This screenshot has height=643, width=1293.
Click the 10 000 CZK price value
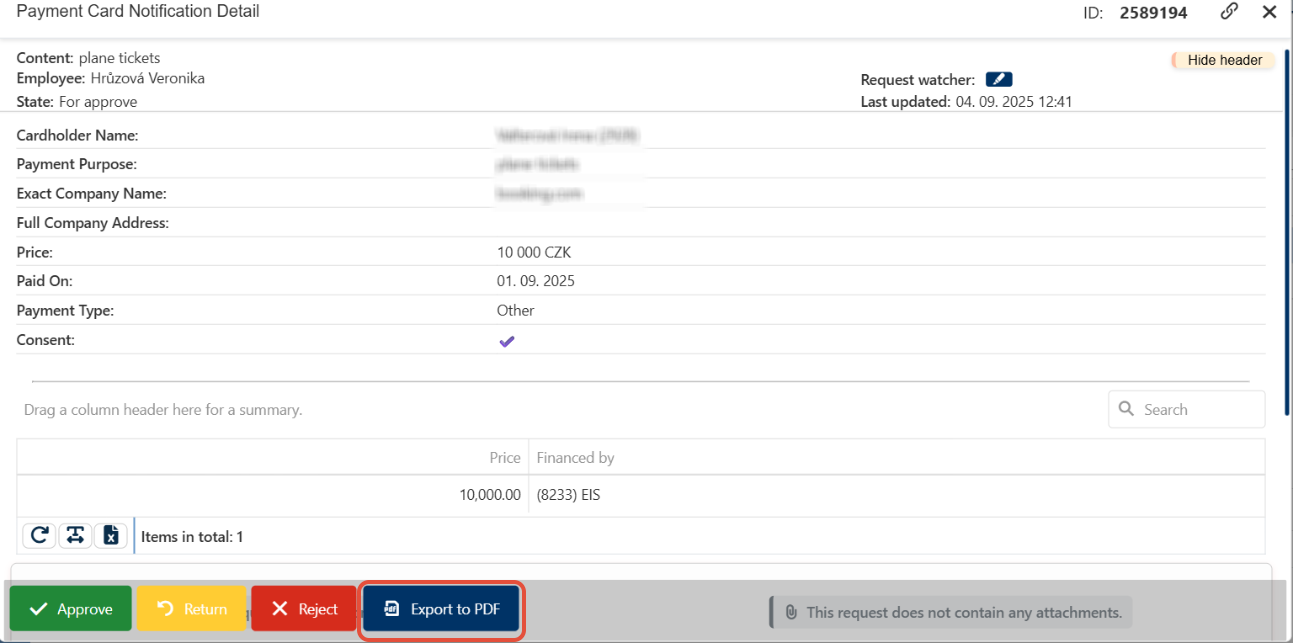pyautogui.click(x=534, y=253)
